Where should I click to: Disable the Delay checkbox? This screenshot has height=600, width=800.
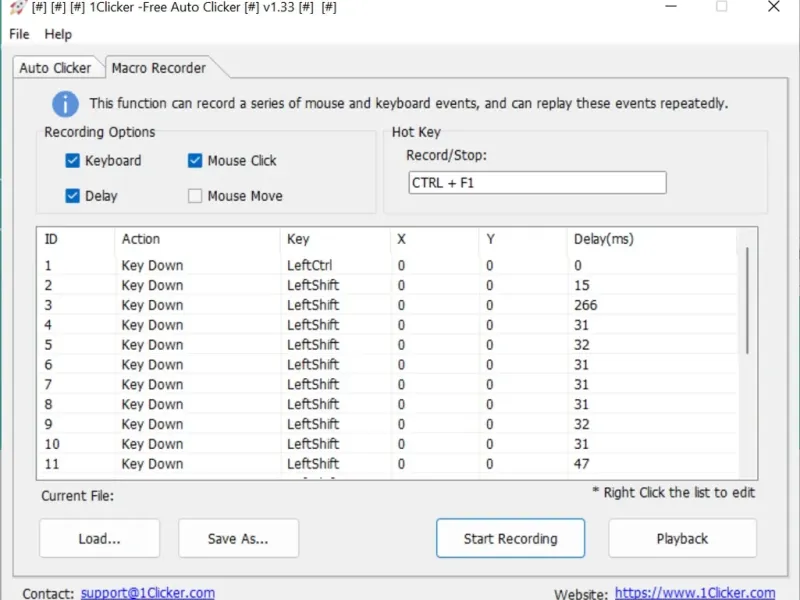click(x=72, y=196)
